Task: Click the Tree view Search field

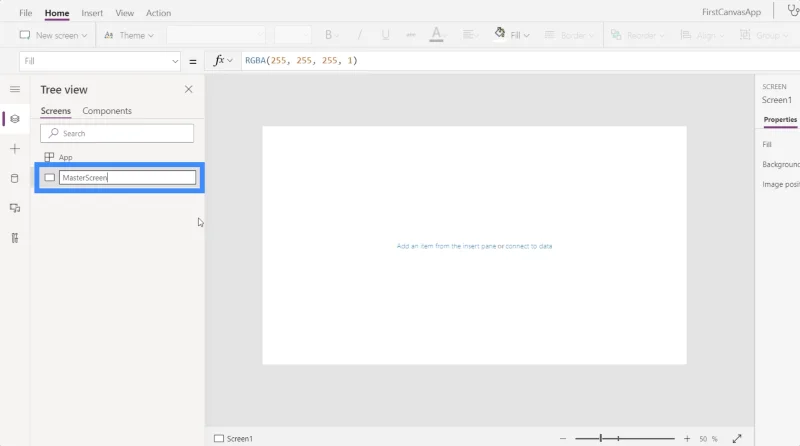Action: [117, 133]
